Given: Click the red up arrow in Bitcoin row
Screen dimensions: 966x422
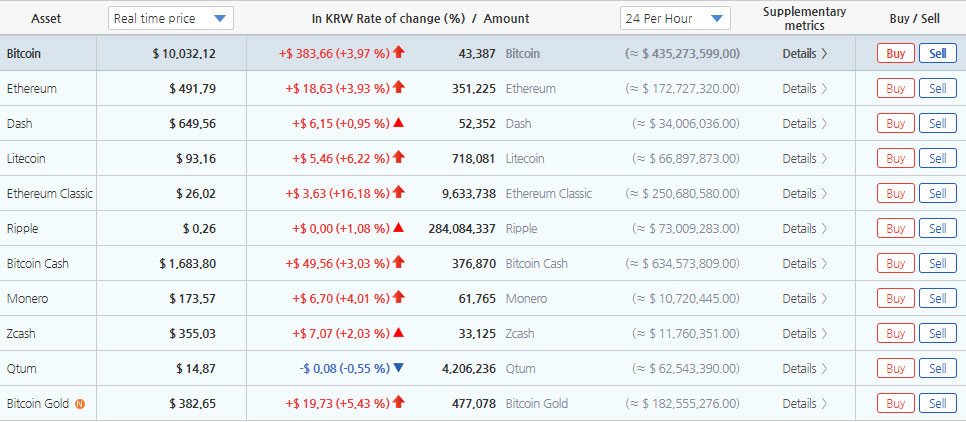Looking at the screenshot, I should point(399,53).
